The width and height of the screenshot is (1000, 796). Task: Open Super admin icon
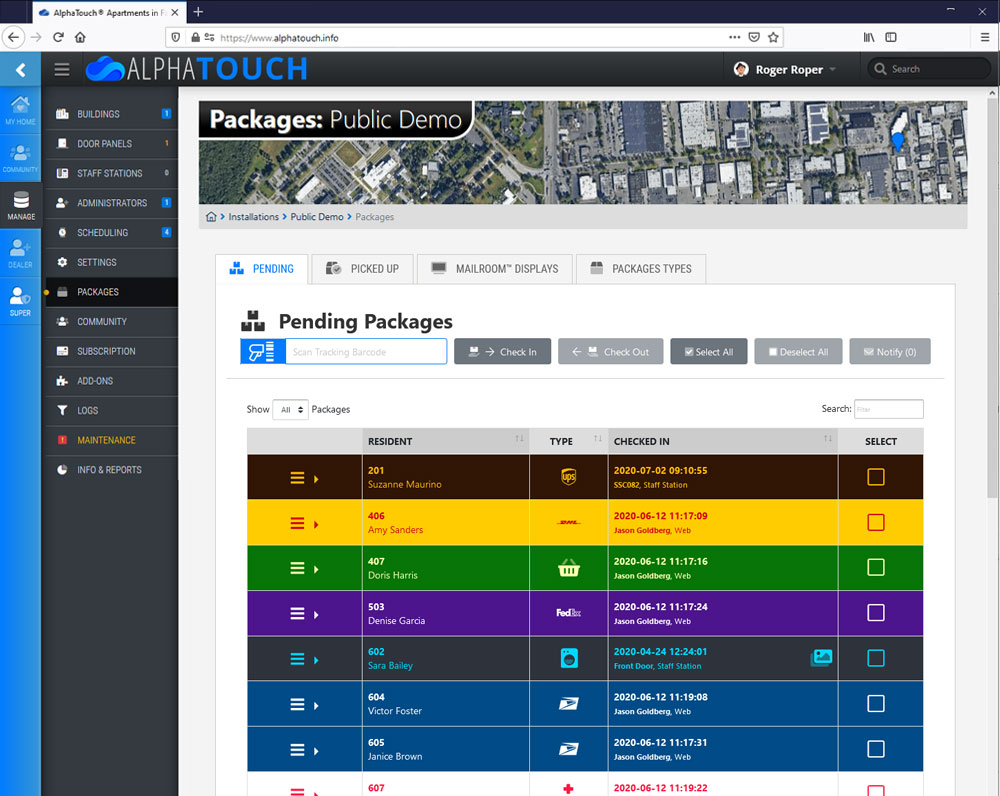20,301
